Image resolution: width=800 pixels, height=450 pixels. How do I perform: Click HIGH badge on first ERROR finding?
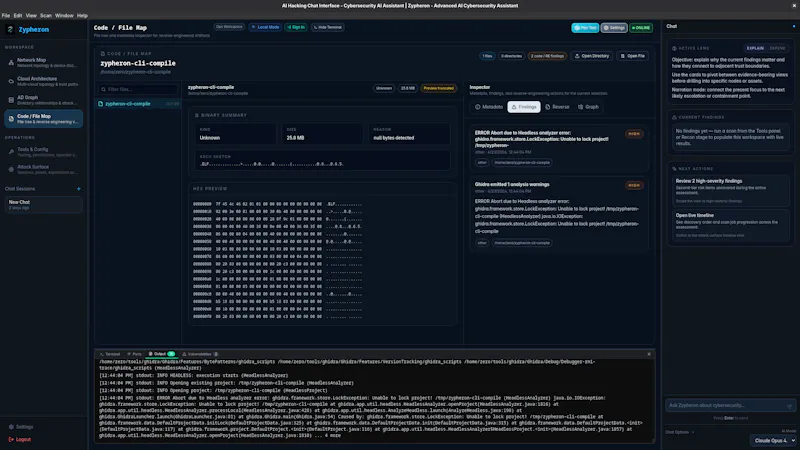(634, 134)
